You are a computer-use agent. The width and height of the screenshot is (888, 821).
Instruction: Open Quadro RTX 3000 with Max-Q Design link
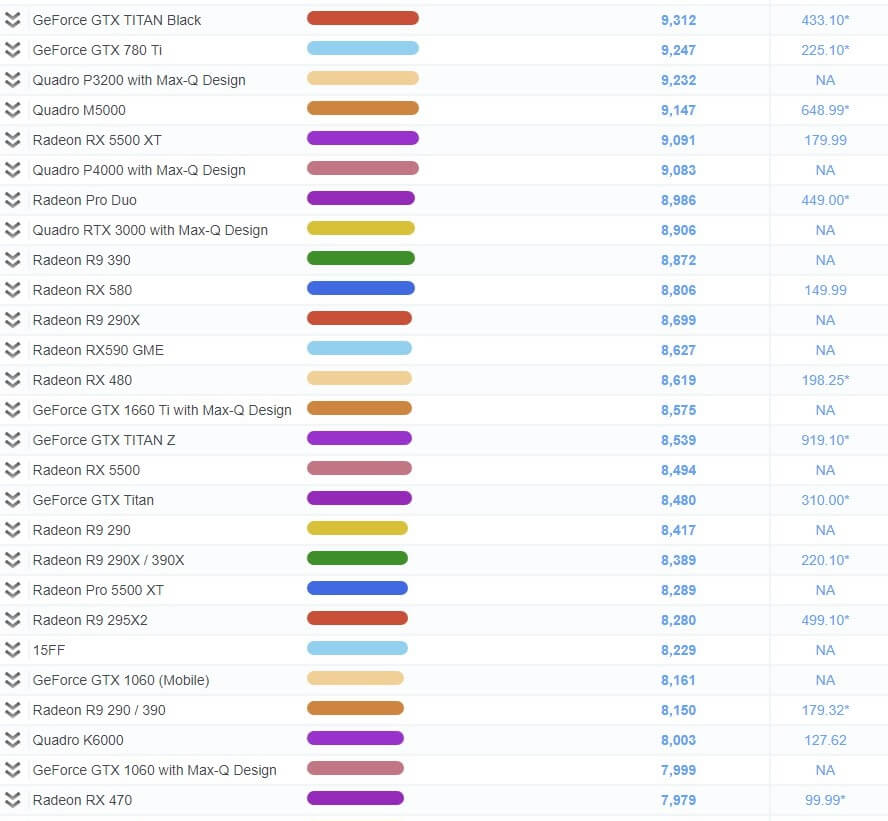coord(150,230)
